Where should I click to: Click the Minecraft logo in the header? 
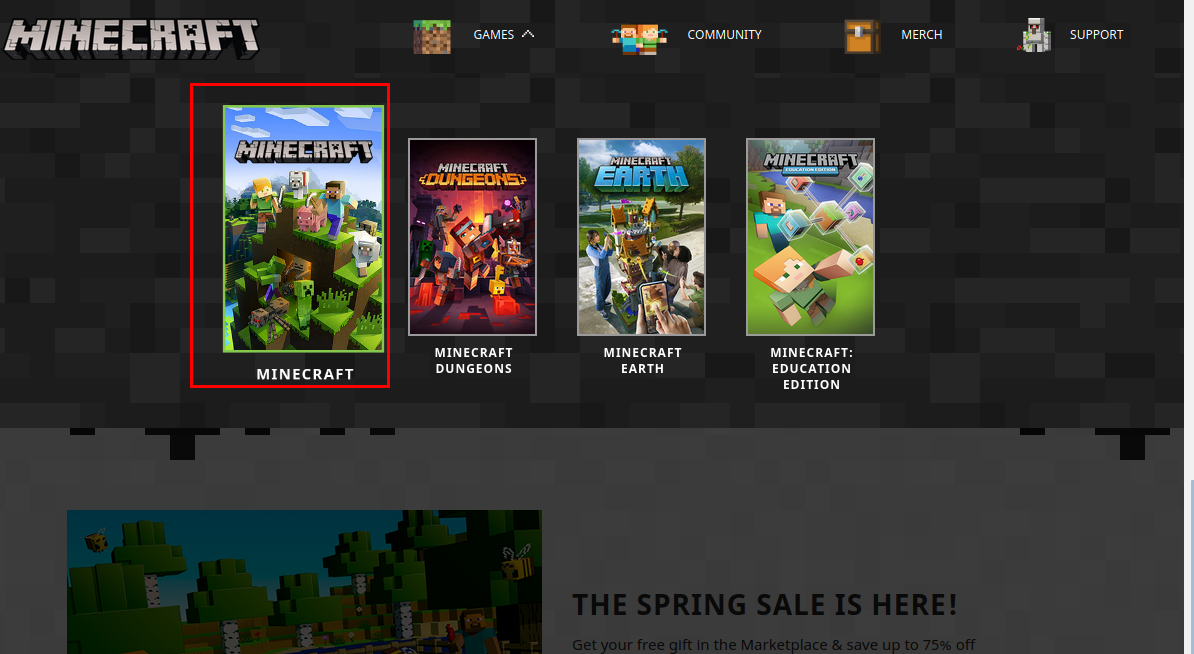pos(132,35)
